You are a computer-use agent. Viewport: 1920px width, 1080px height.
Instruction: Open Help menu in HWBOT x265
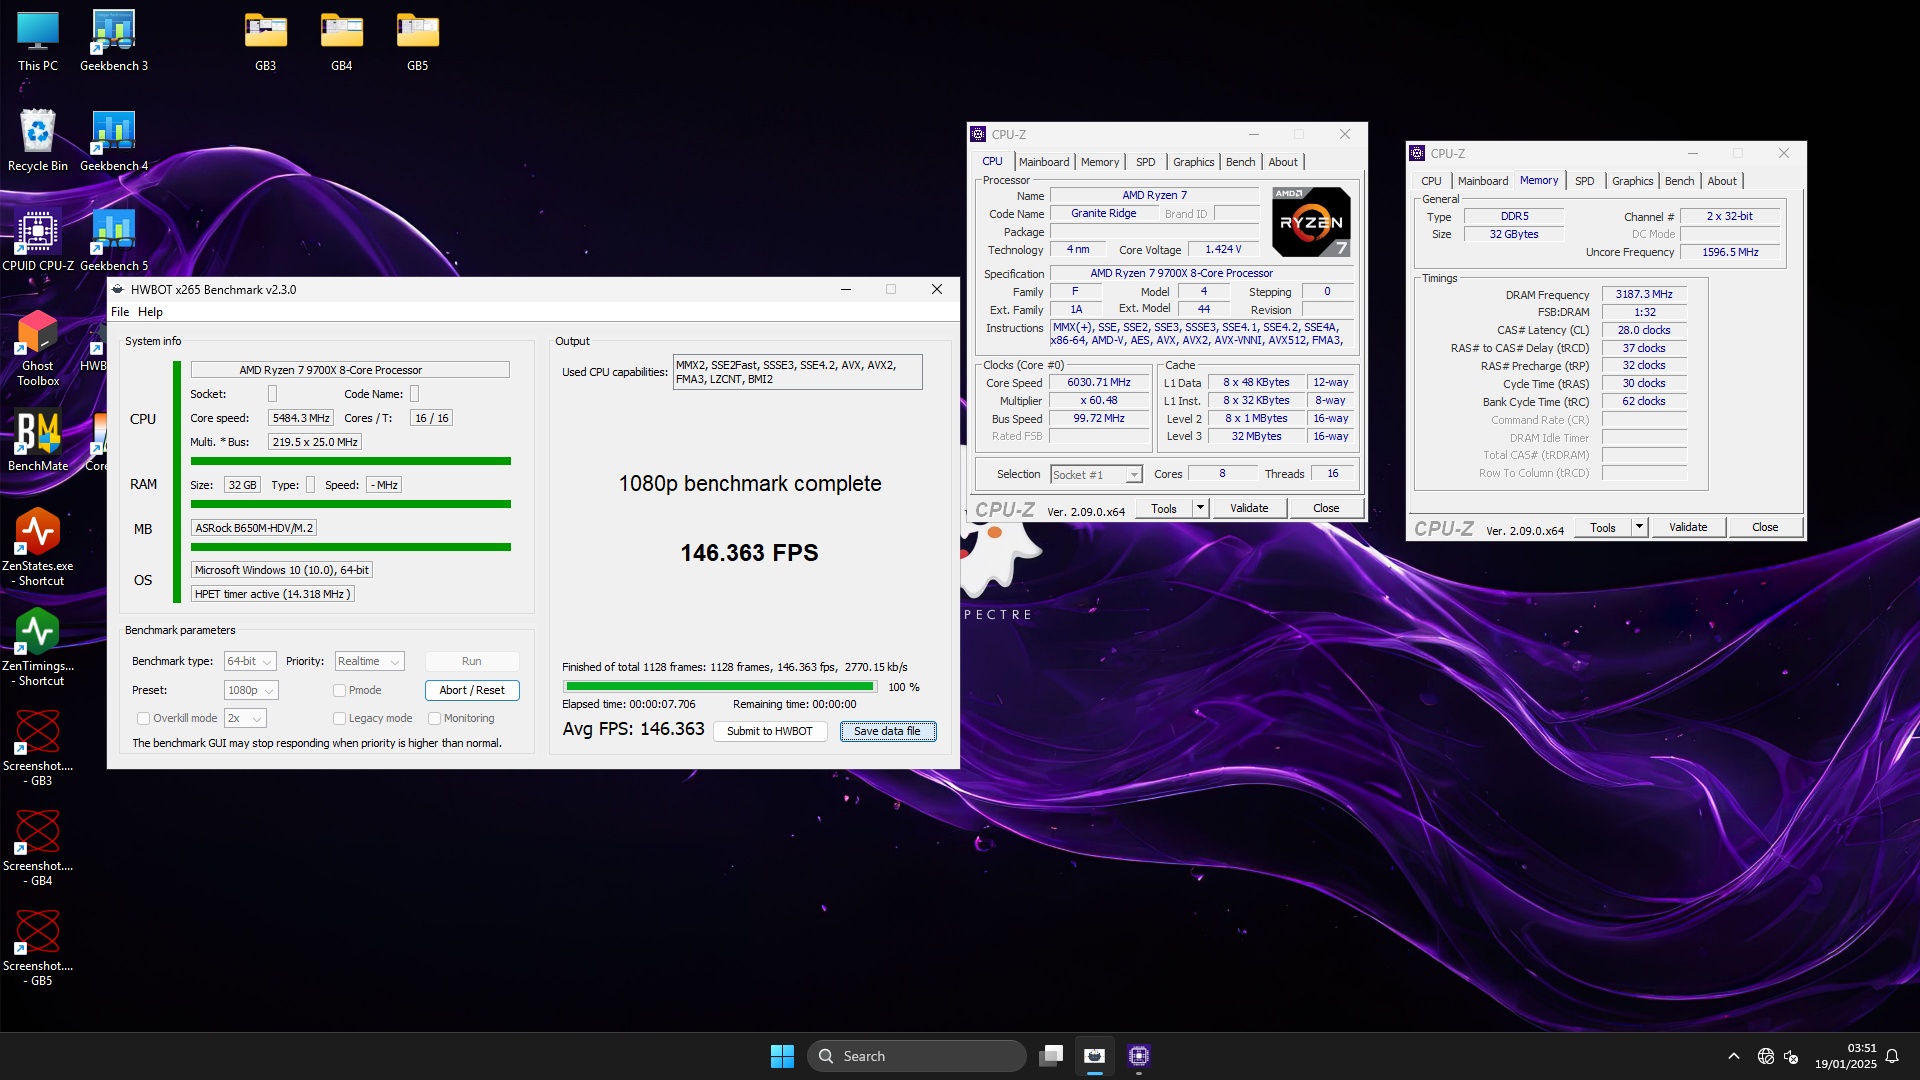tap(150, 312)
